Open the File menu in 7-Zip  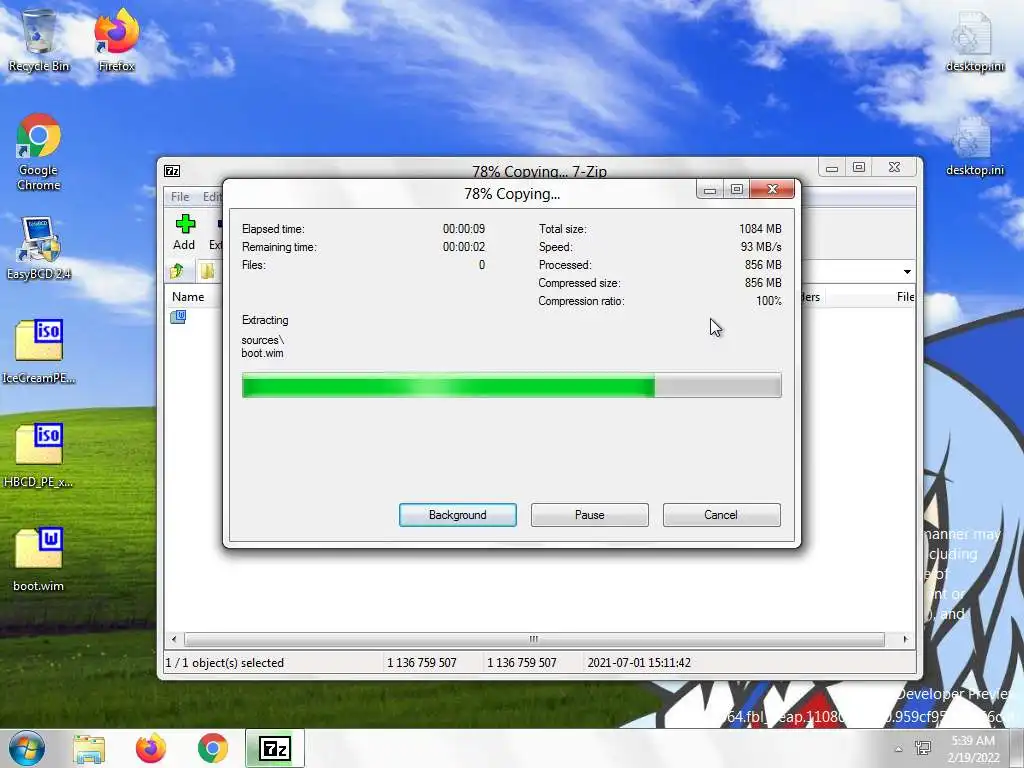180,197
